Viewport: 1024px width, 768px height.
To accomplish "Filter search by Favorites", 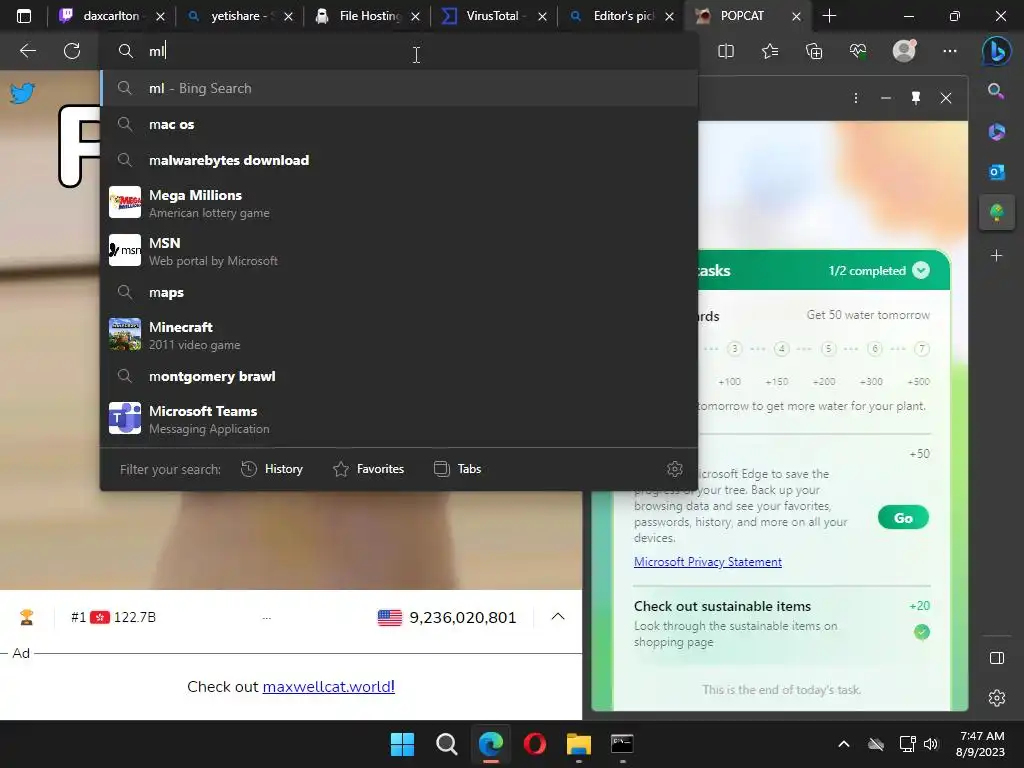I will point(368,469).
